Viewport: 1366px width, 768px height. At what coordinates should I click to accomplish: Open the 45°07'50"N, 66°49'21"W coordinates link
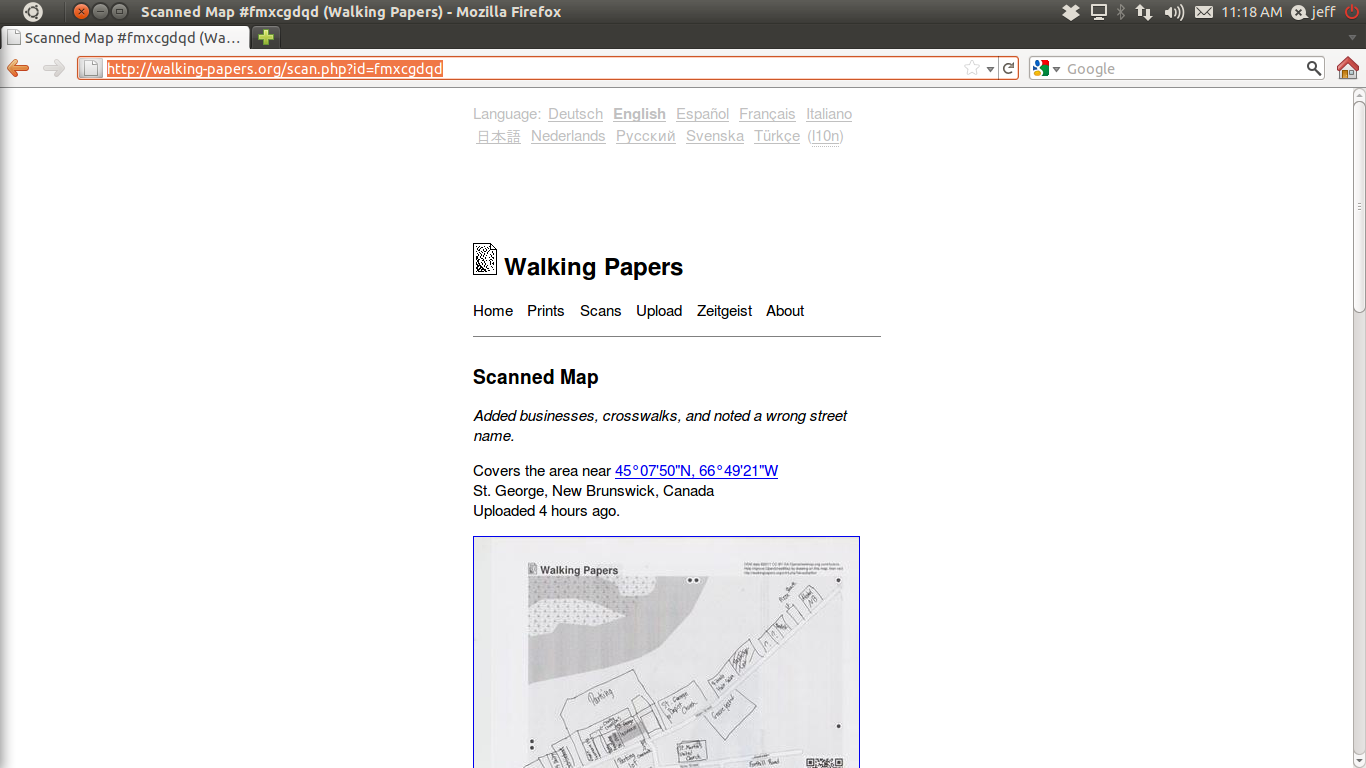[x=696, y=471]
